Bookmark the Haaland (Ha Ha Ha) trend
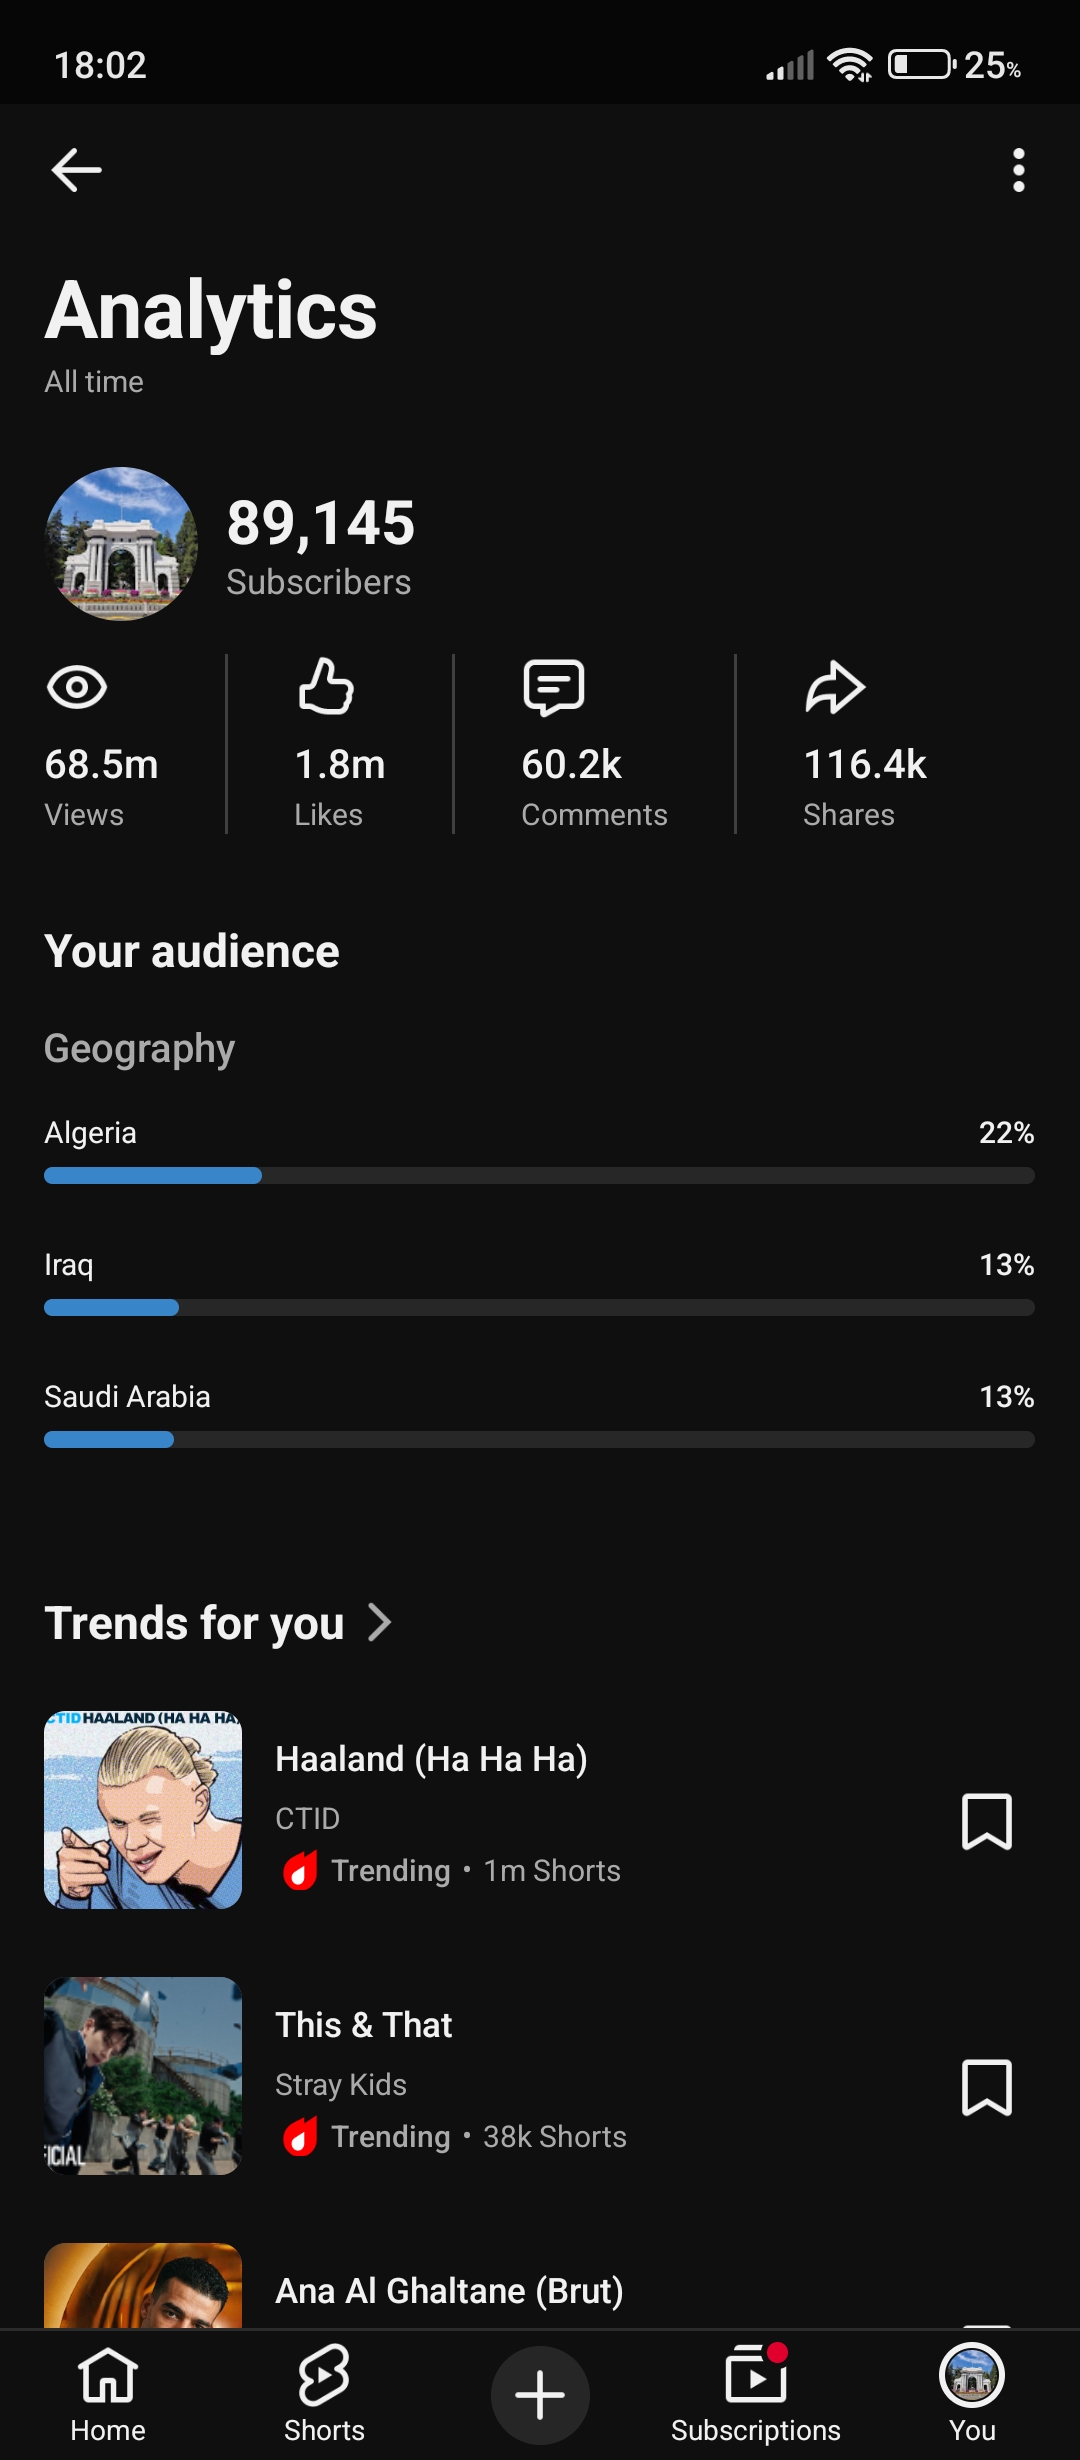Viewport: 1080px width, 2460px height. tap(986, 1821)
